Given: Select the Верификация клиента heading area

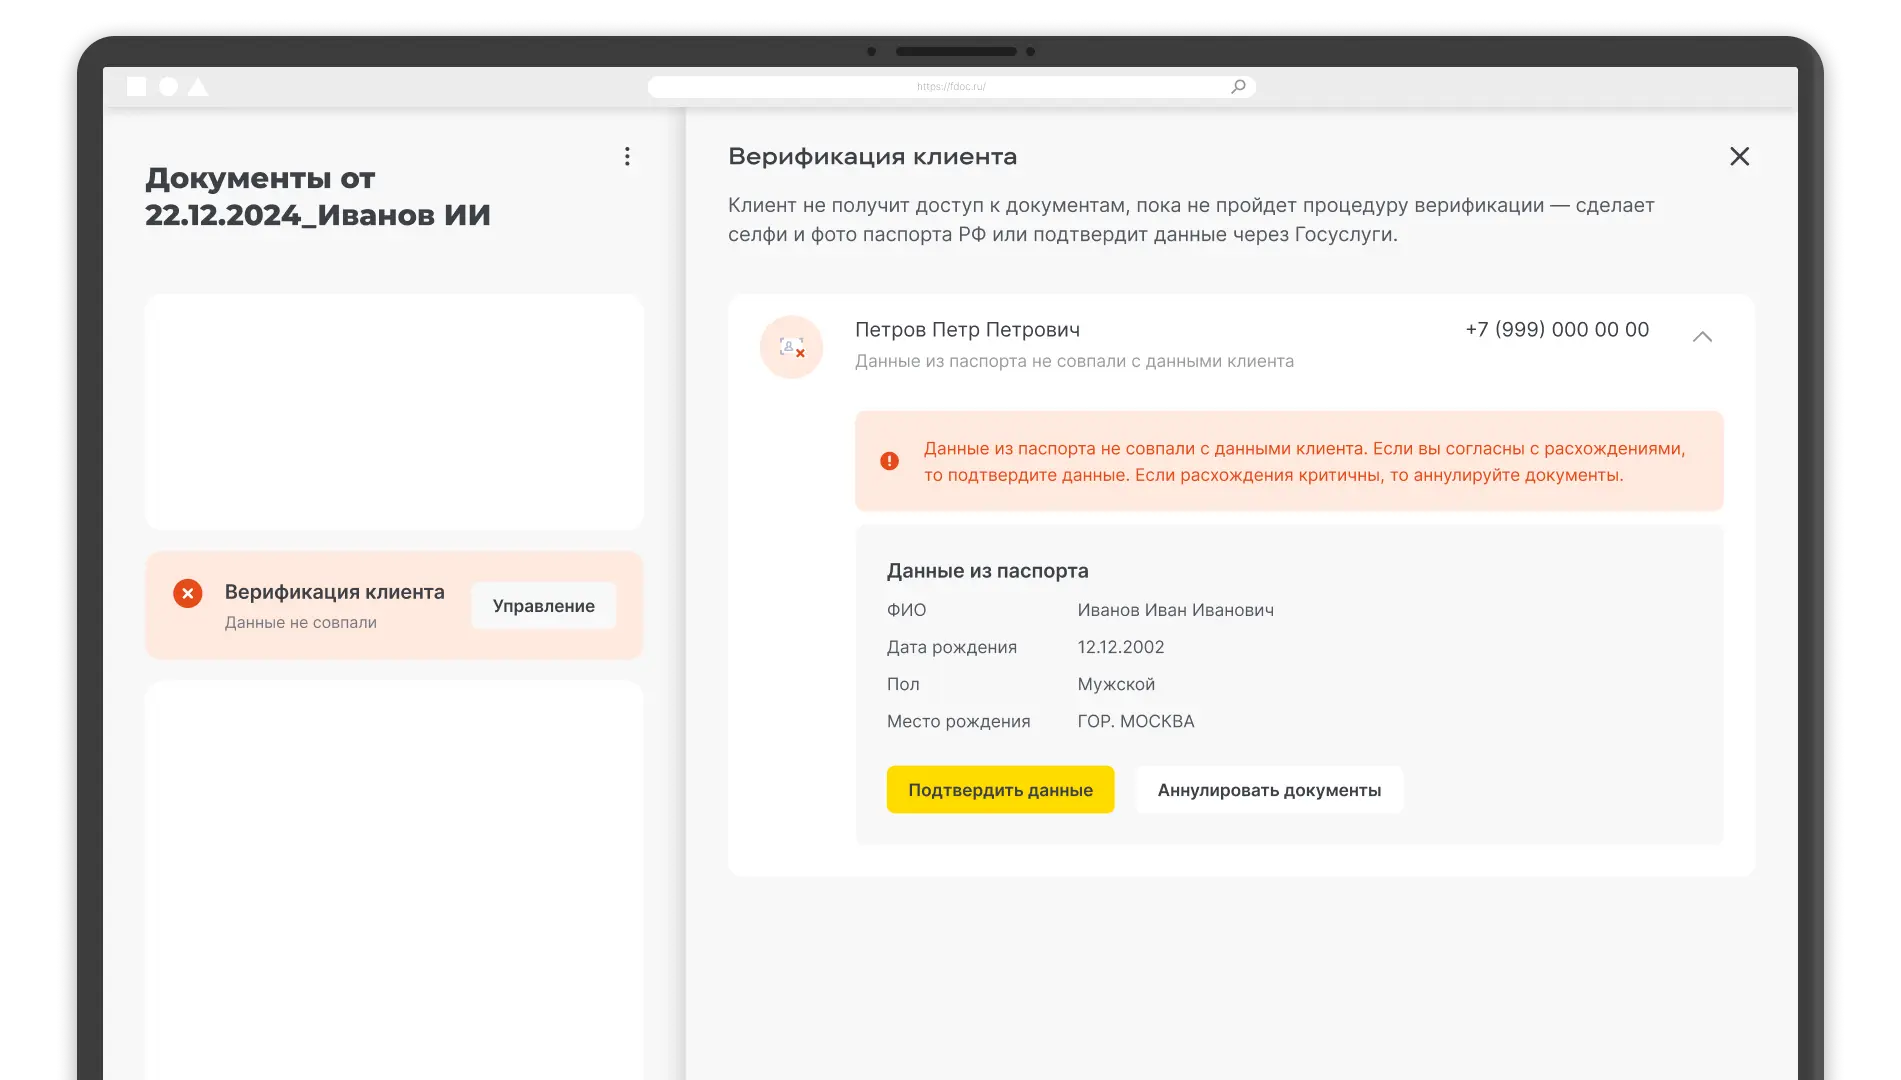Looking at the screenshot, I should (871, 156).
